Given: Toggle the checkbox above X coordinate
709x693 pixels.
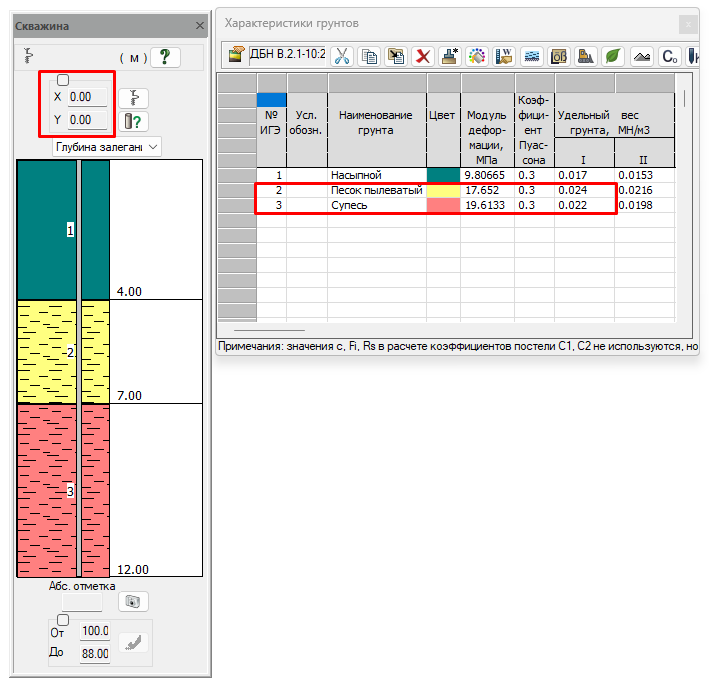Looking at the screenshot, I should pos(63,80).
